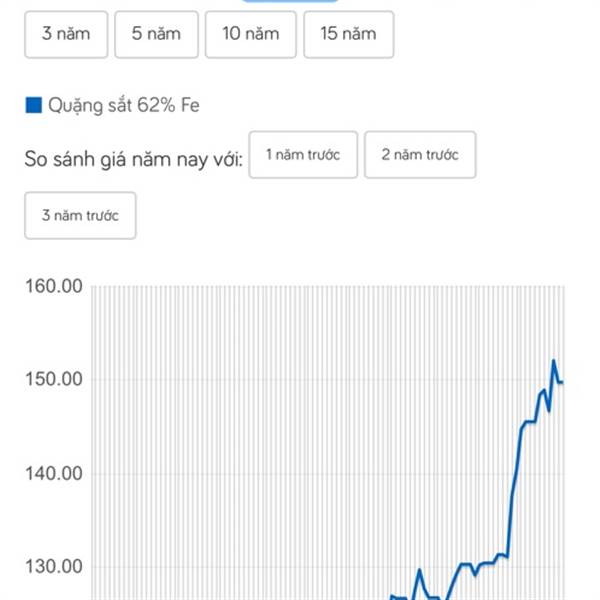Choose the 10 năm time range

[251, 34]
